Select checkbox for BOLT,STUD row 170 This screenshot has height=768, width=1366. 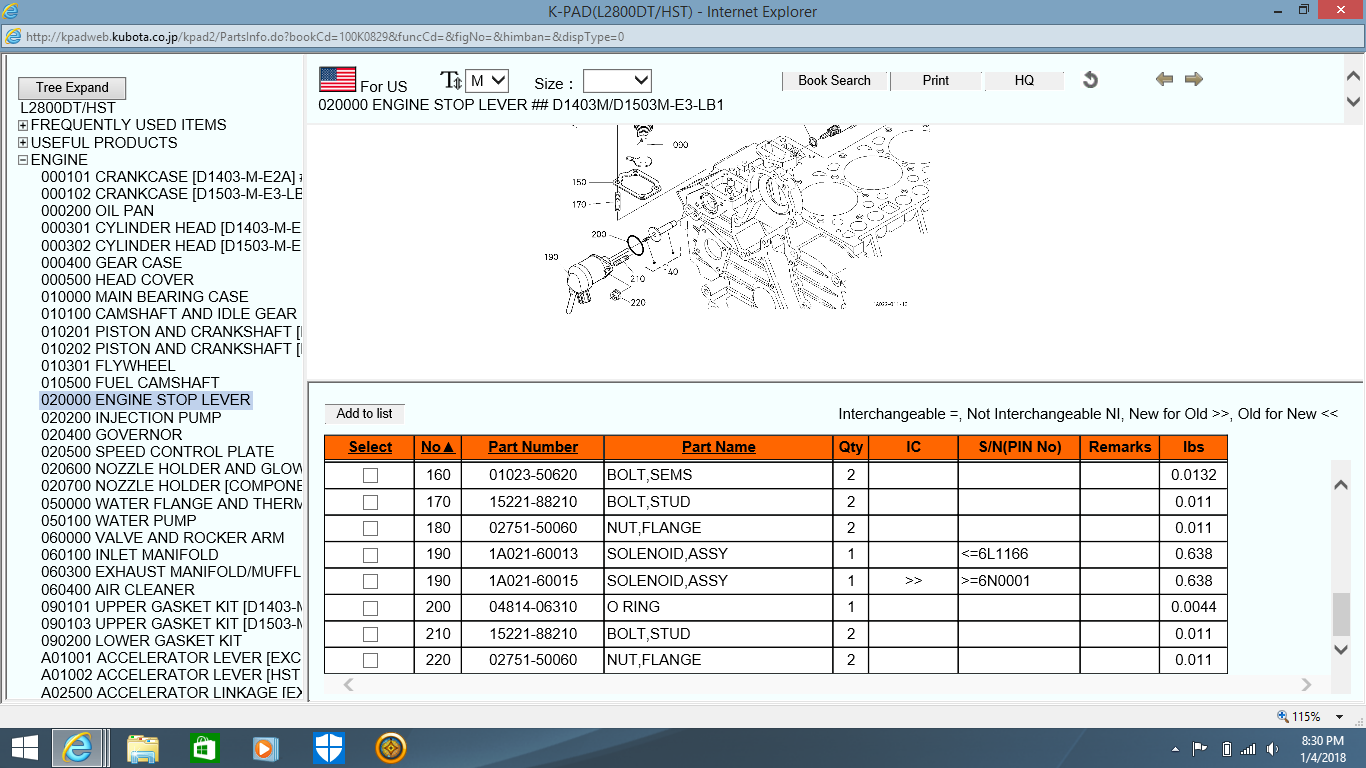tap(370, 502)
